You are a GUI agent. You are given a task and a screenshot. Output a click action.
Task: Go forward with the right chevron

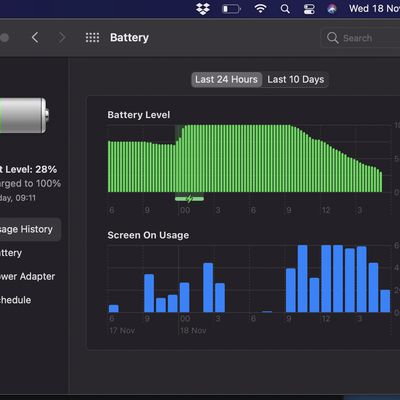(62, 37)
